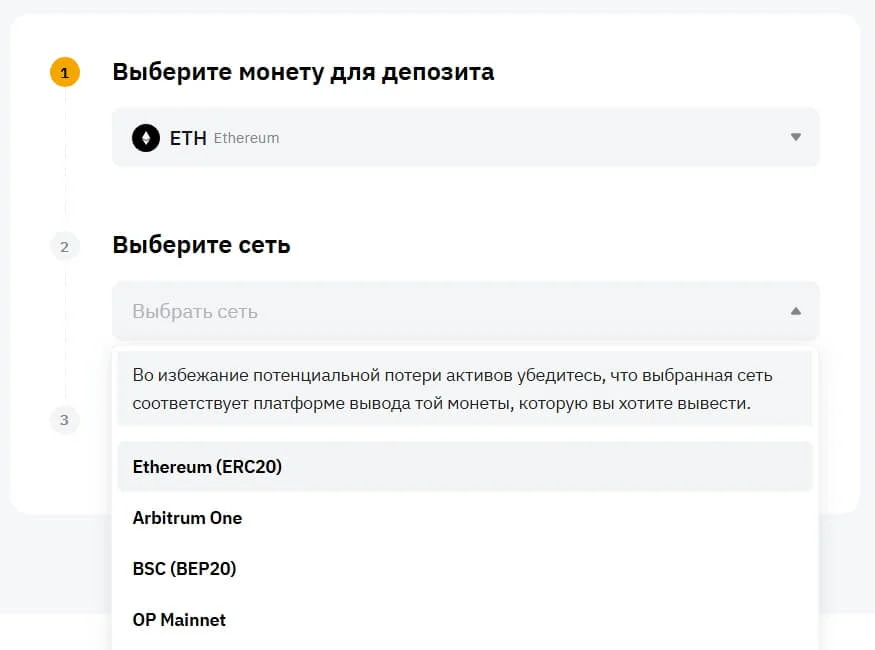The image size is (875, 650).
Task: Choose the Arbitrum One network
Action: click(187, 518)
